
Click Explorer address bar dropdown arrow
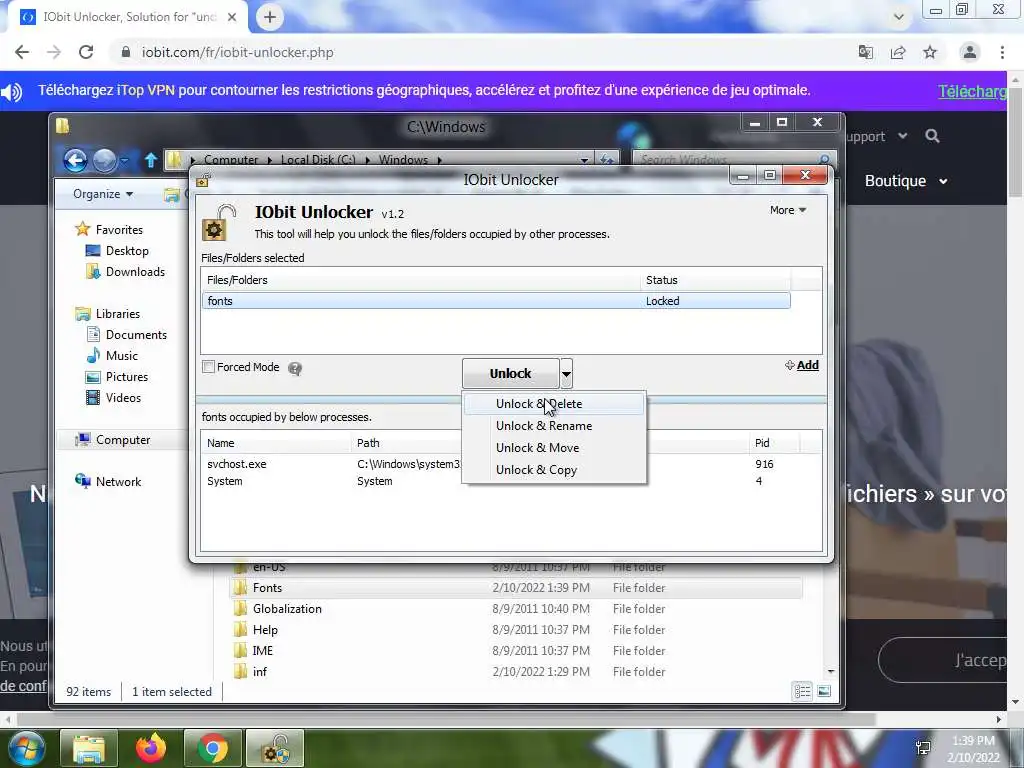click(x=584, y=160)
